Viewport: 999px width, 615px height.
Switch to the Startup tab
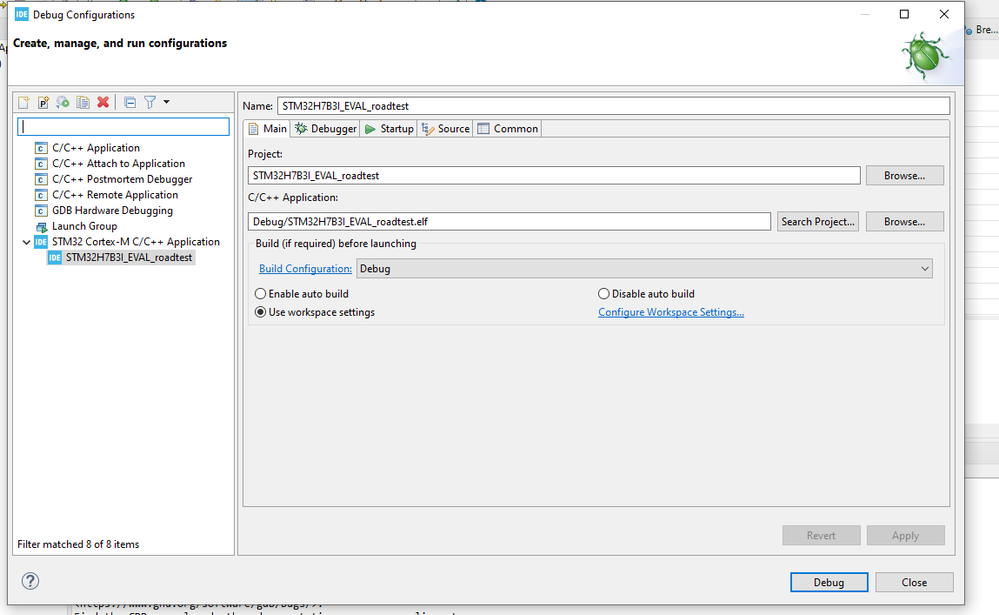(x=389, y=129)
